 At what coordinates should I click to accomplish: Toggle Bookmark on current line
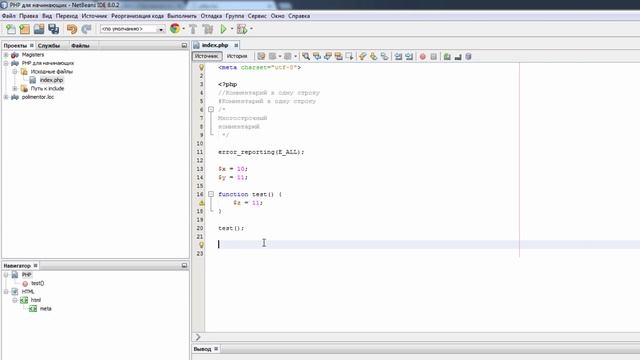click(384, 56)
